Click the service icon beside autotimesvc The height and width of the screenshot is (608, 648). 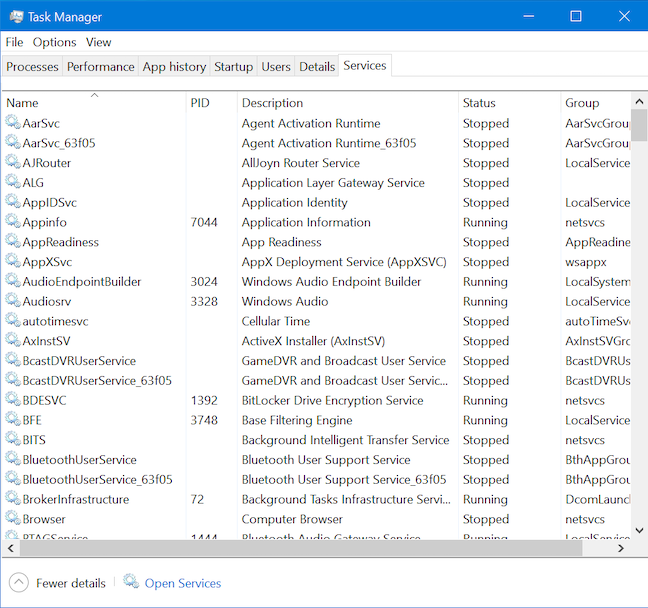(x=13, y=321)
